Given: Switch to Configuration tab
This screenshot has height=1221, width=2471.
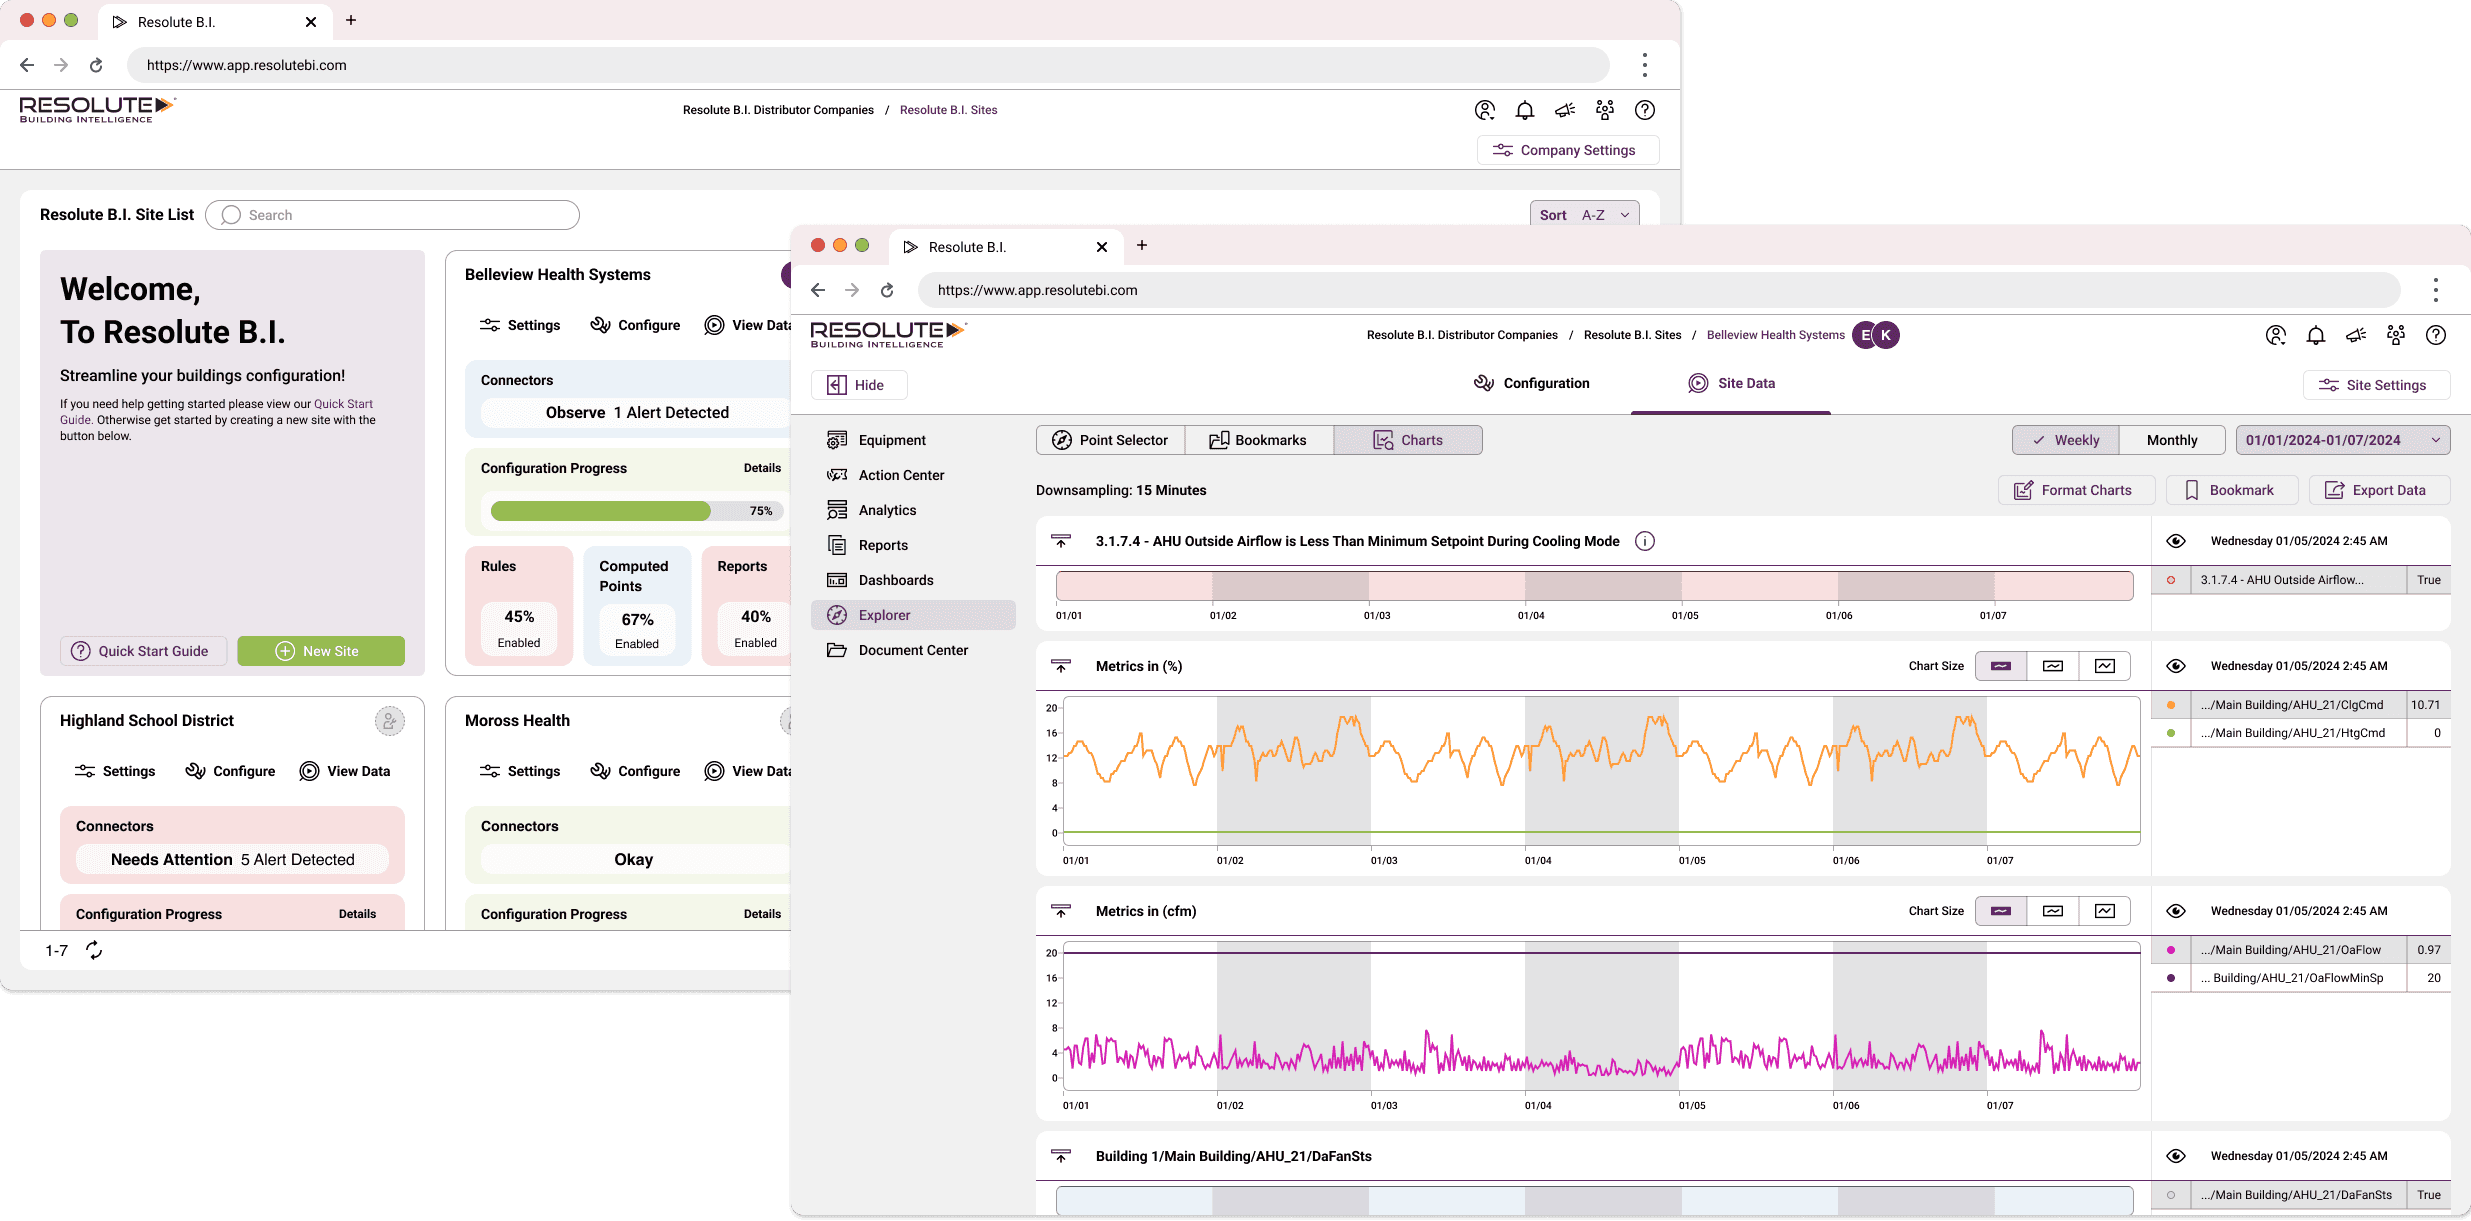Looking at the screenshot, I should click(x=1532, y=384).
